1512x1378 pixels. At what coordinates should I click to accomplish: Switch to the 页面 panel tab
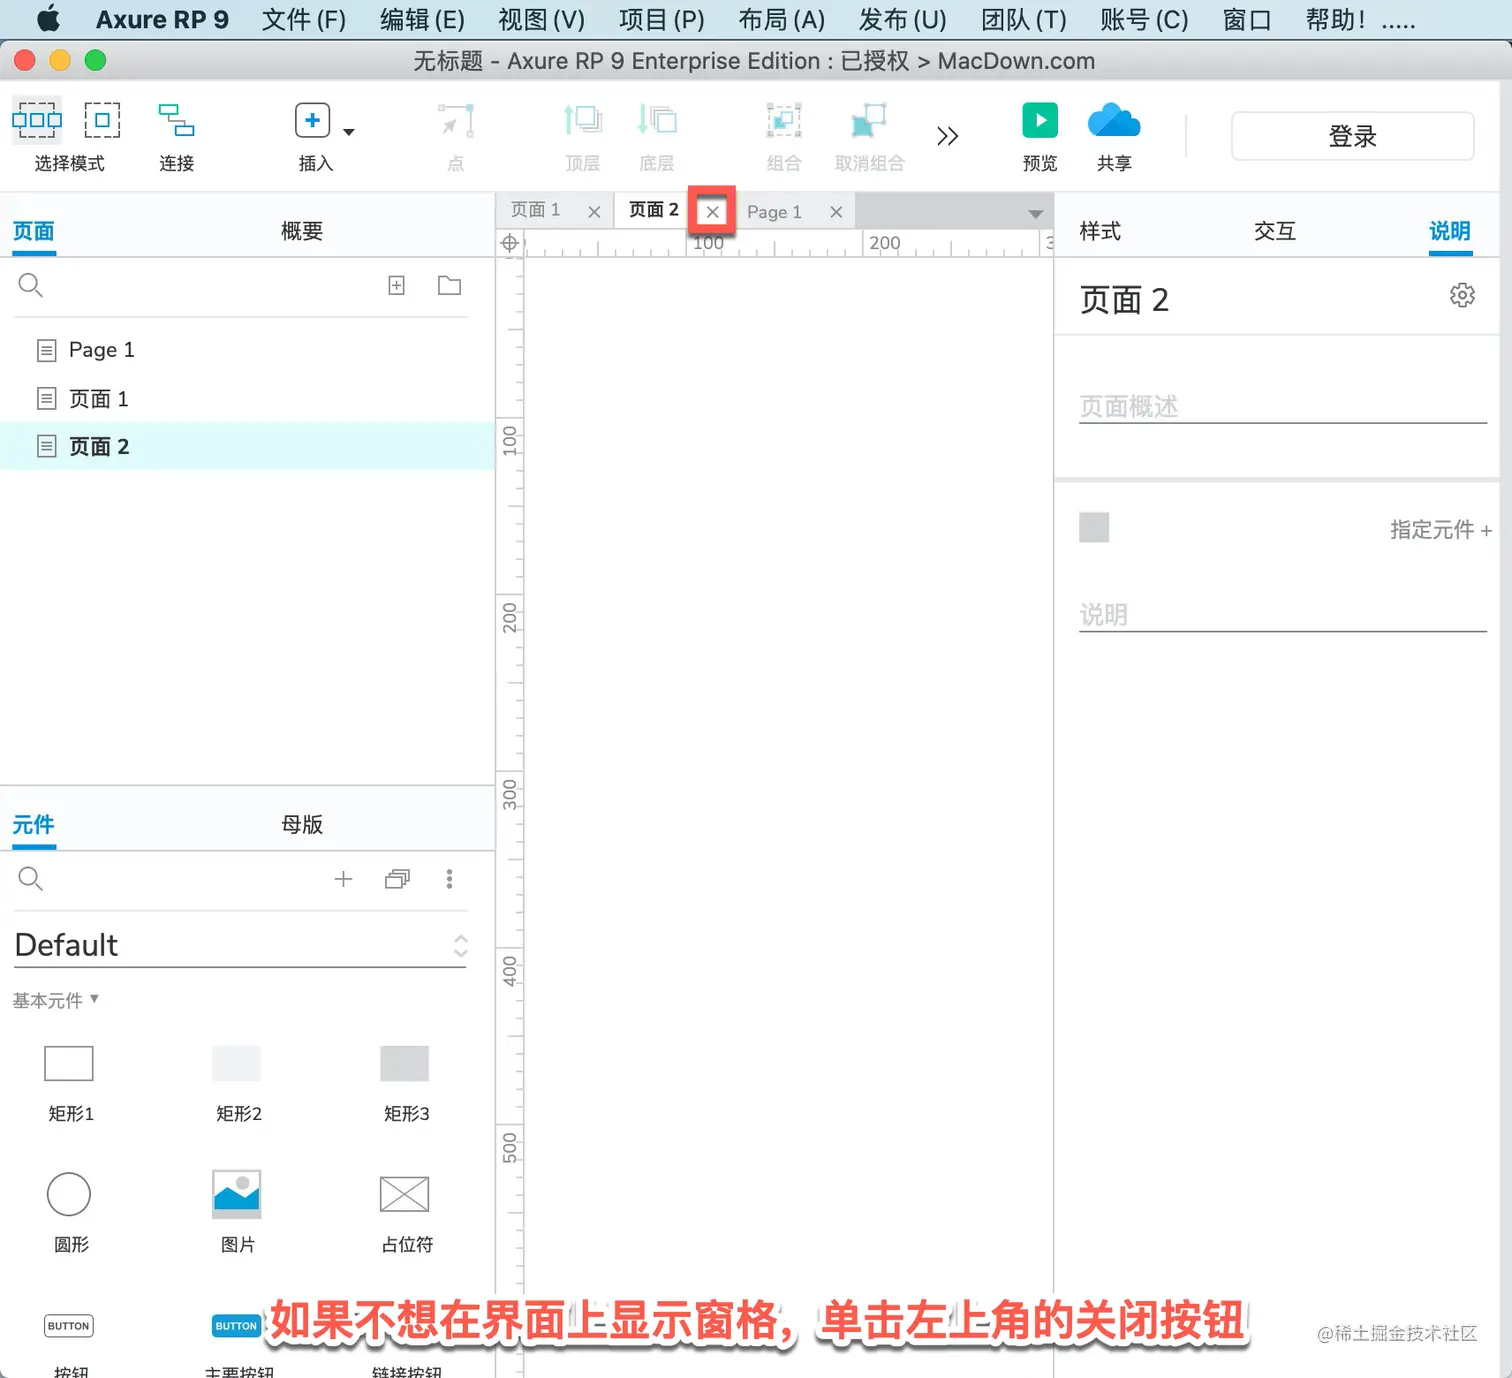tap(34, 231)
